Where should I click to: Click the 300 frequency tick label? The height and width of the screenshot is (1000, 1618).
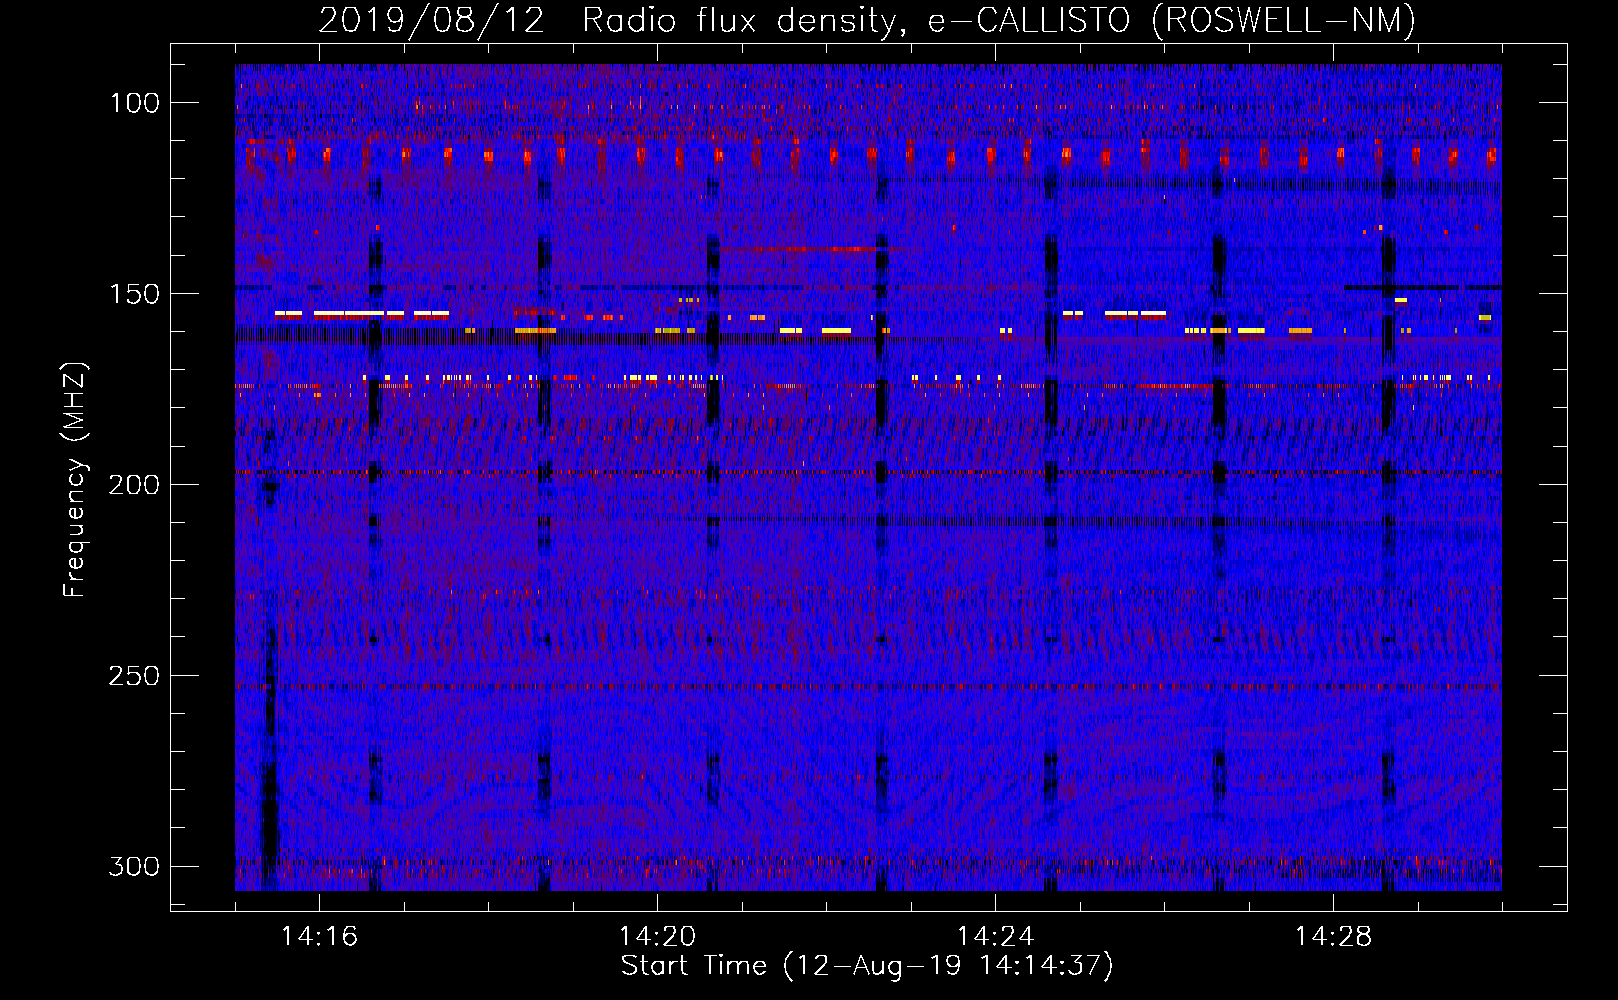click(134, 866)
